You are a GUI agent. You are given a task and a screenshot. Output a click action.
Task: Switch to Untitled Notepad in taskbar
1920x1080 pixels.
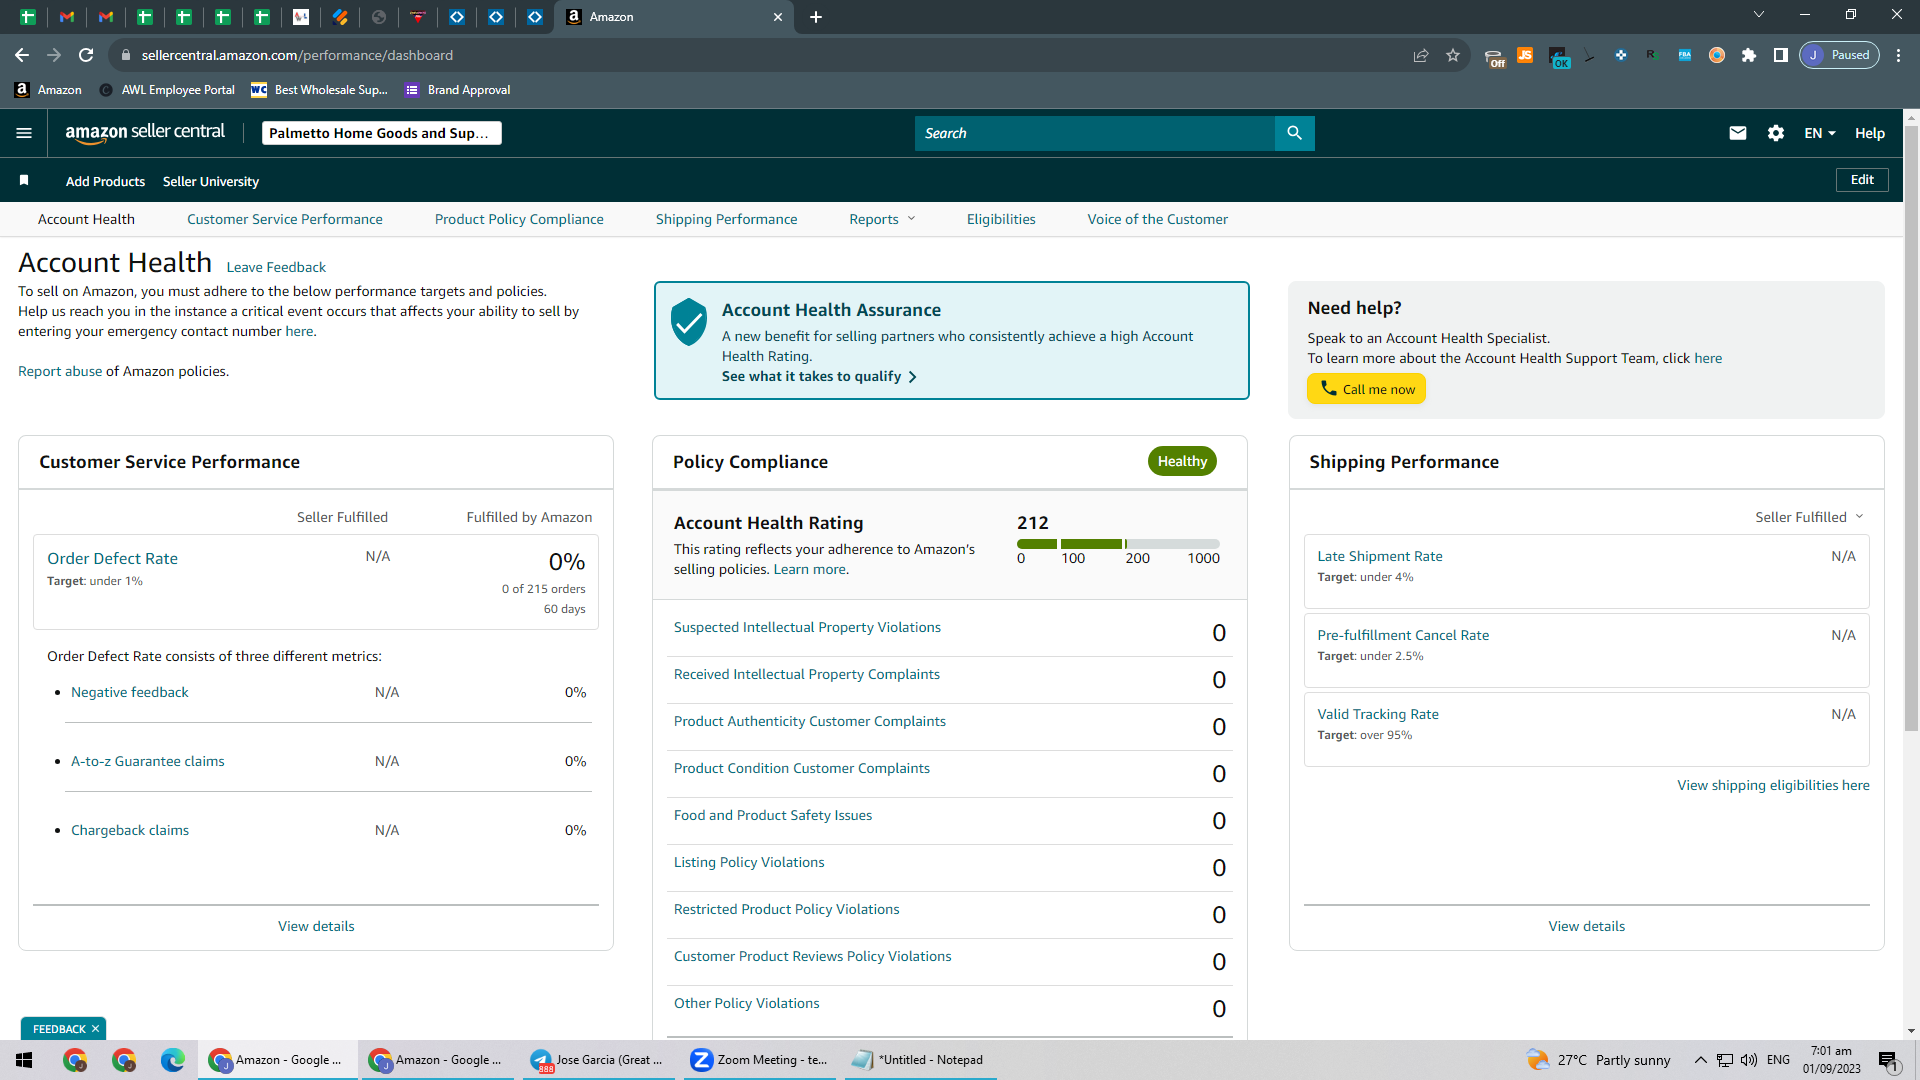920,1060
